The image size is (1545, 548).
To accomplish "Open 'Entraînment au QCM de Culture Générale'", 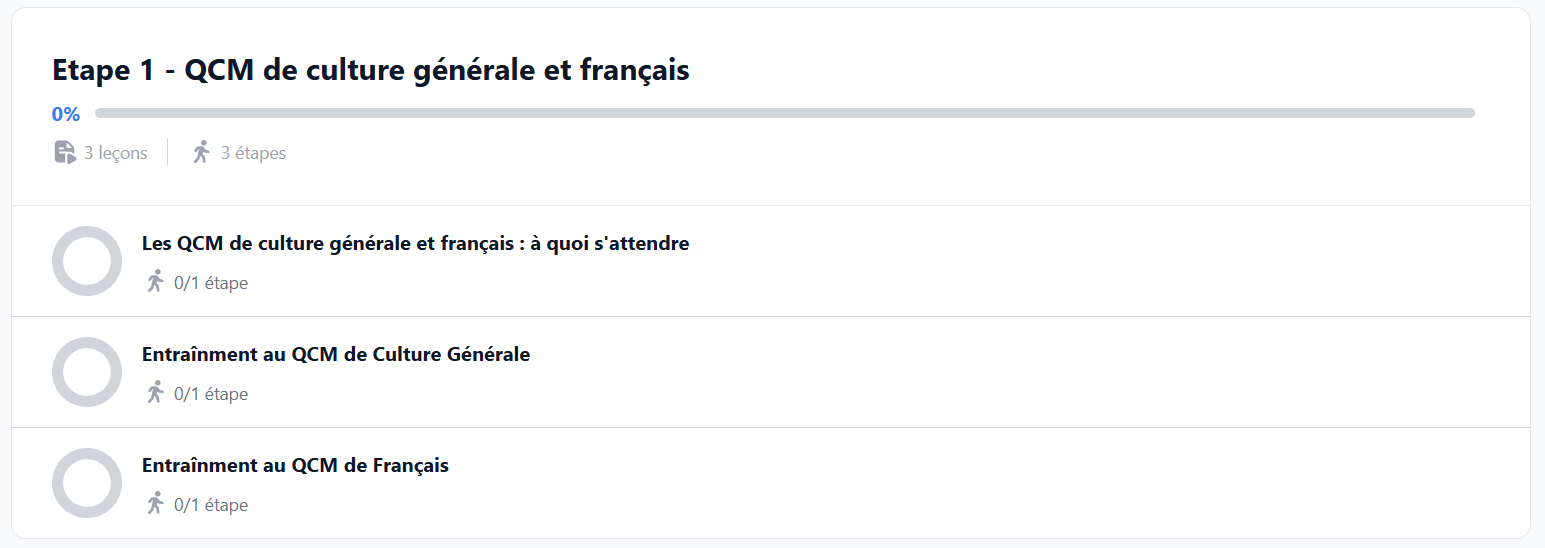I will pyautogui.click(x=336, y=354).
